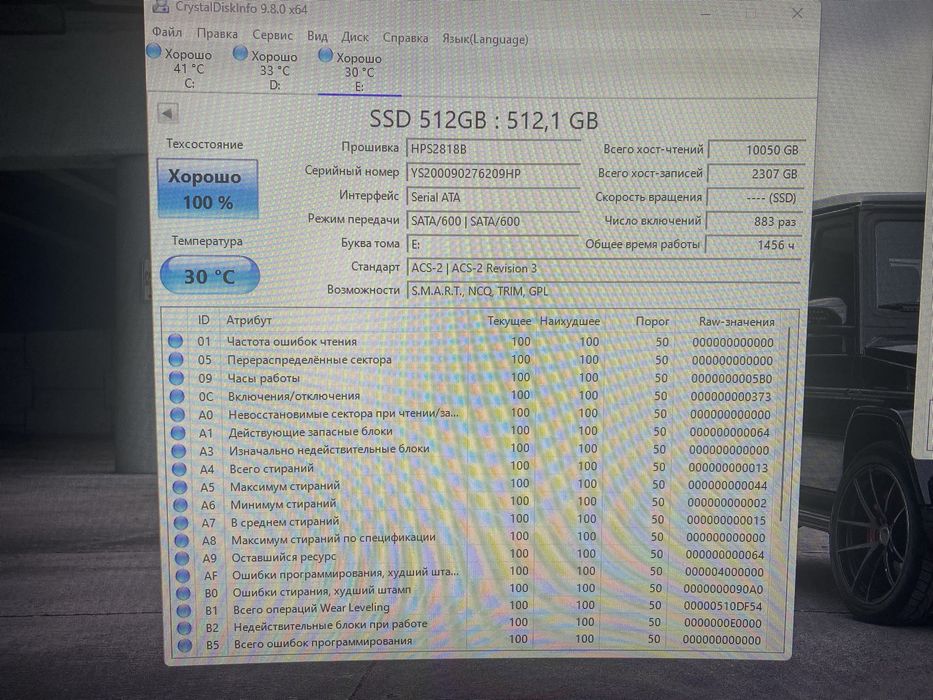Click the 30 °C temperature button
933x700 pixels.
click(x=209, y=276)
